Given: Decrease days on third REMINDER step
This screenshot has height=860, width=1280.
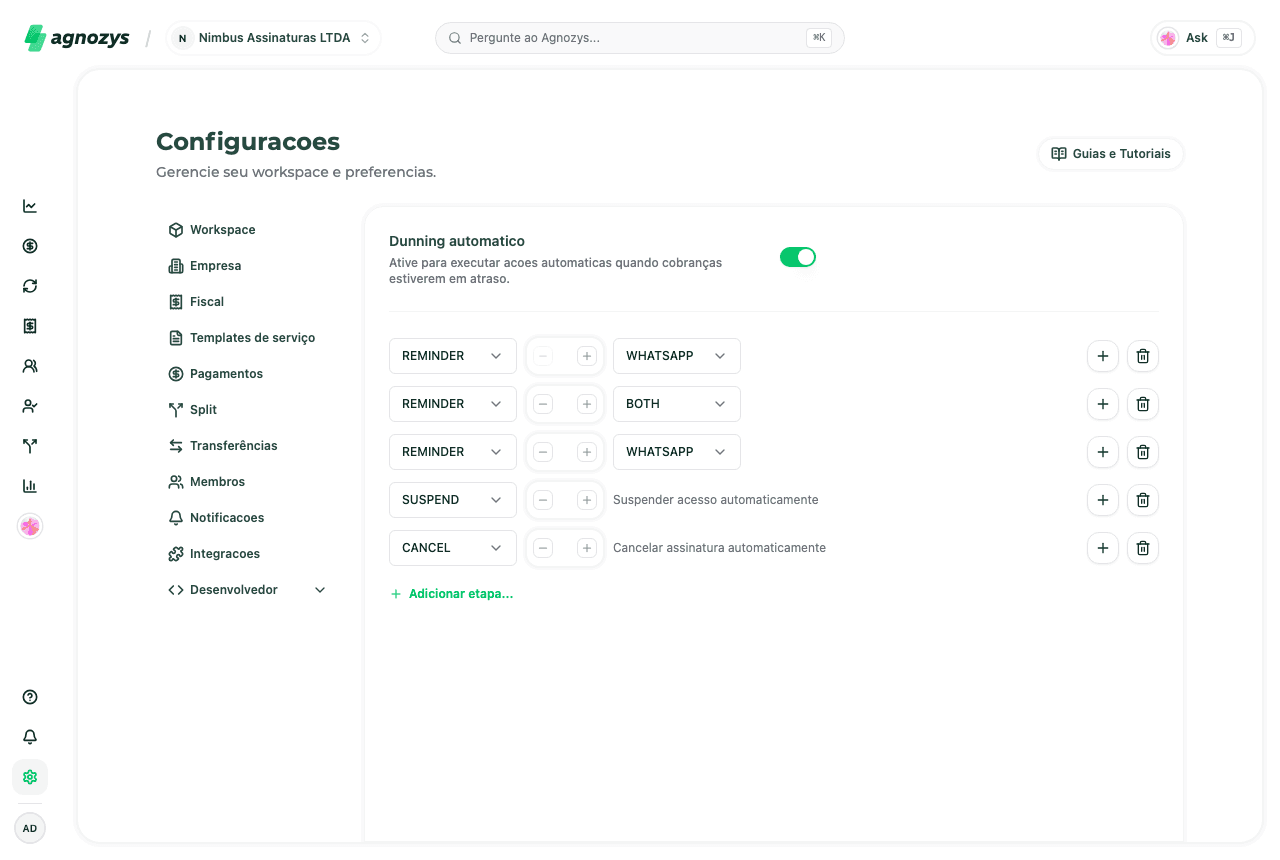Looking at the screenshot, I should point(543,452).
